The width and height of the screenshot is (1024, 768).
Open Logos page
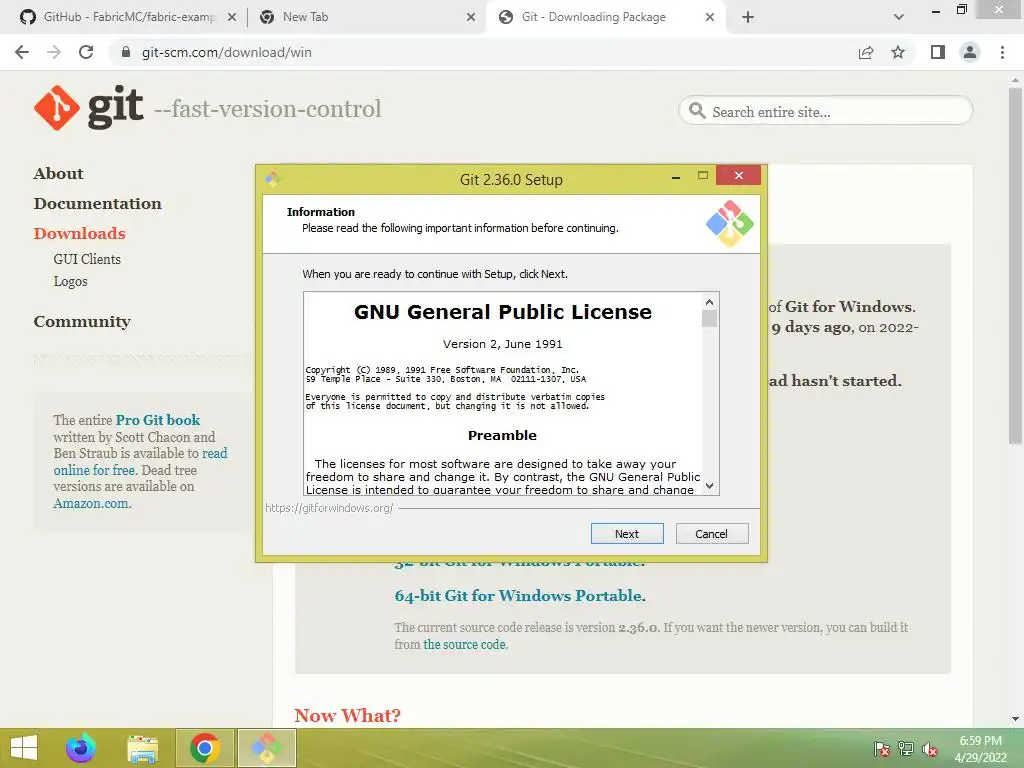[71, 281]
